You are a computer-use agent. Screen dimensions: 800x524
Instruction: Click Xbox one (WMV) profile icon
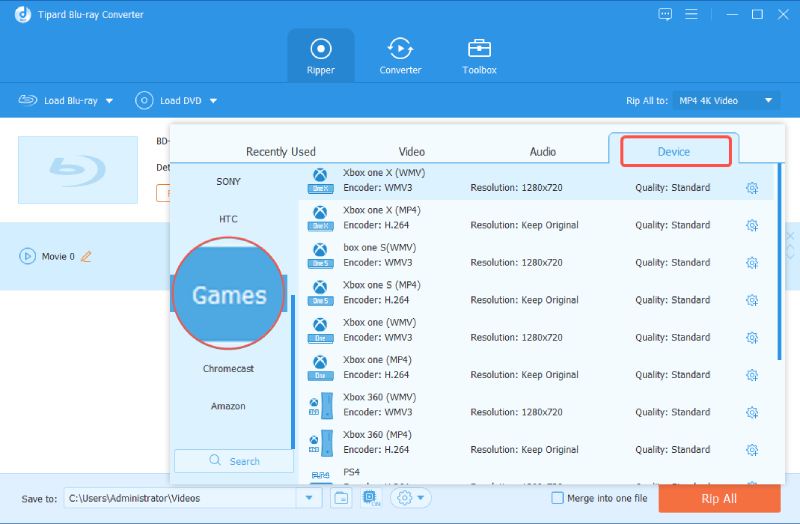coord(320,330)
